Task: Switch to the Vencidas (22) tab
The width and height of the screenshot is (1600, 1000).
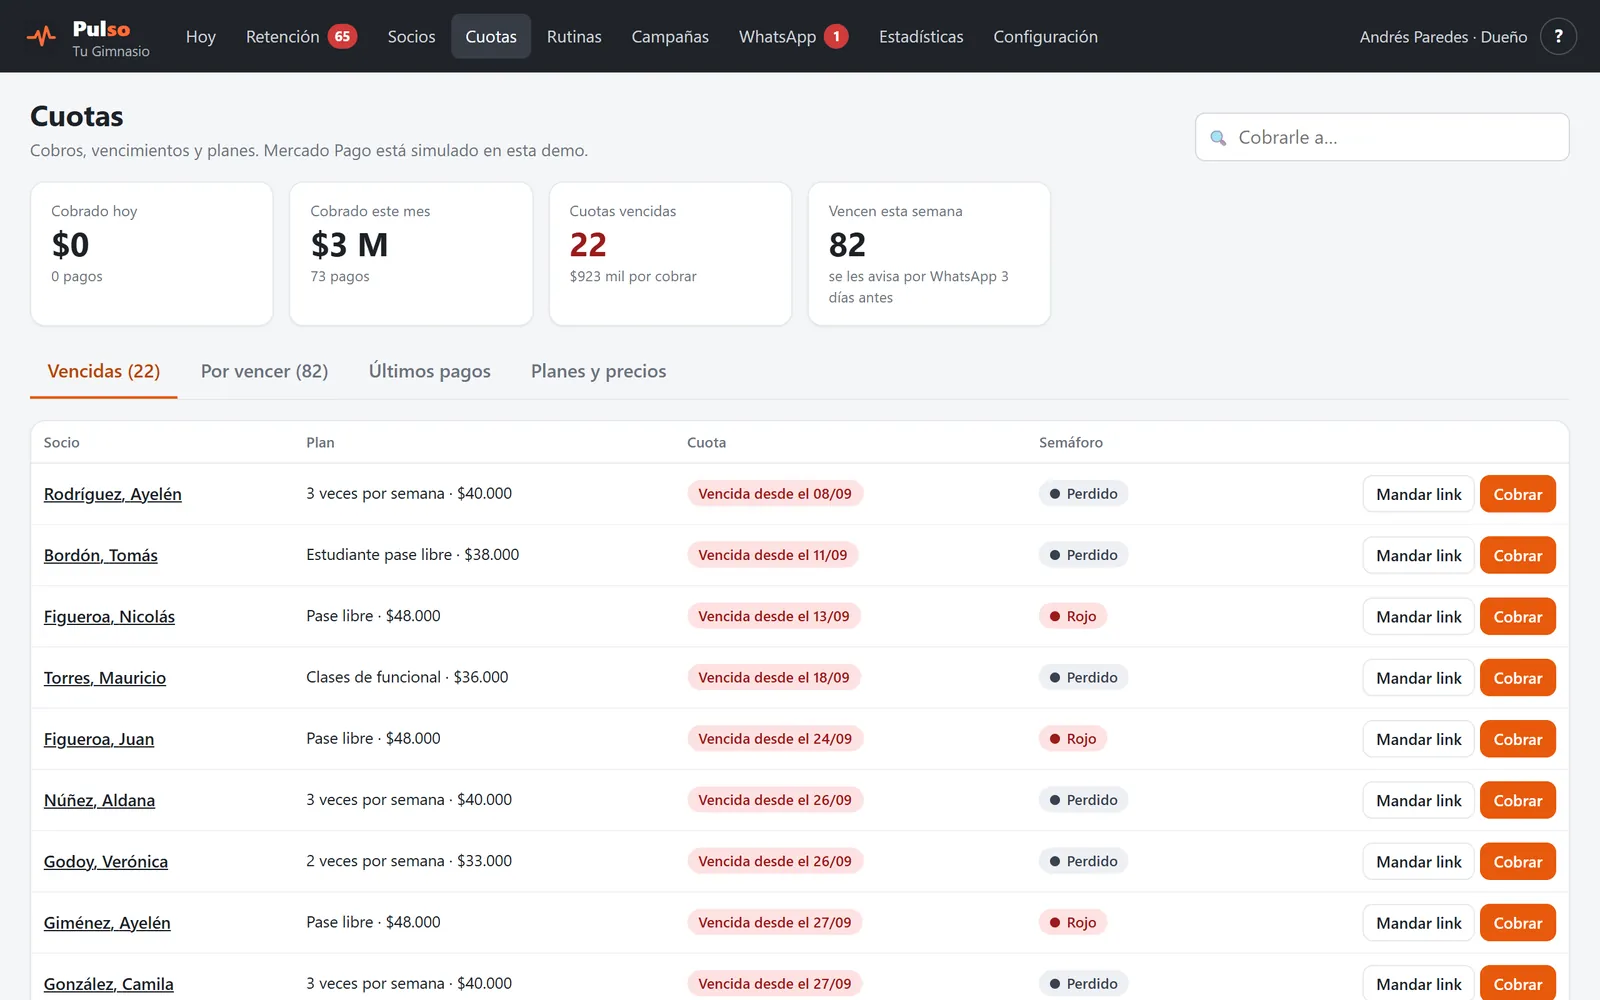Action: 104,371
